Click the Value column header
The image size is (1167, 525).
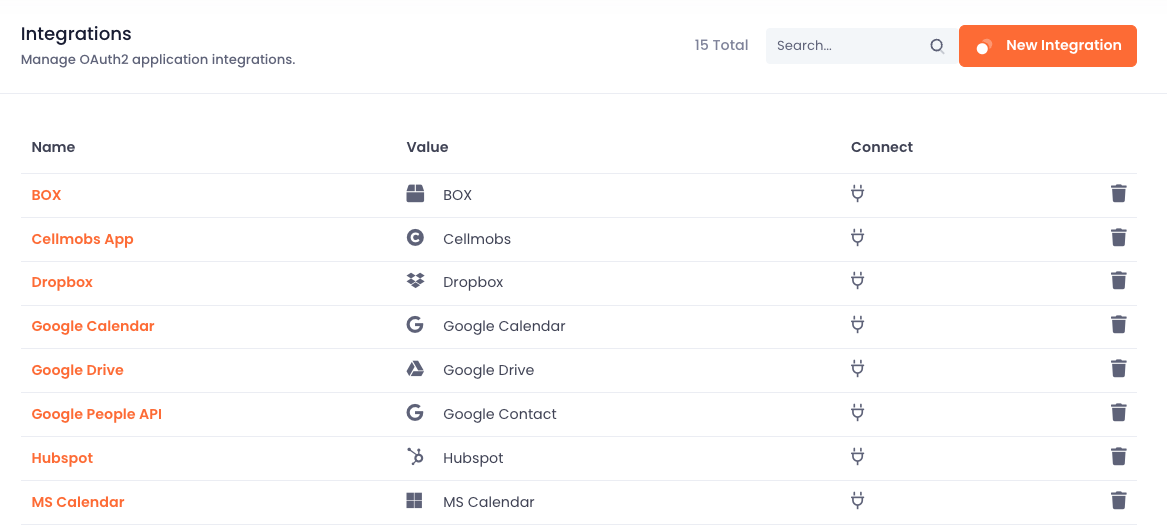click(427, 147)
